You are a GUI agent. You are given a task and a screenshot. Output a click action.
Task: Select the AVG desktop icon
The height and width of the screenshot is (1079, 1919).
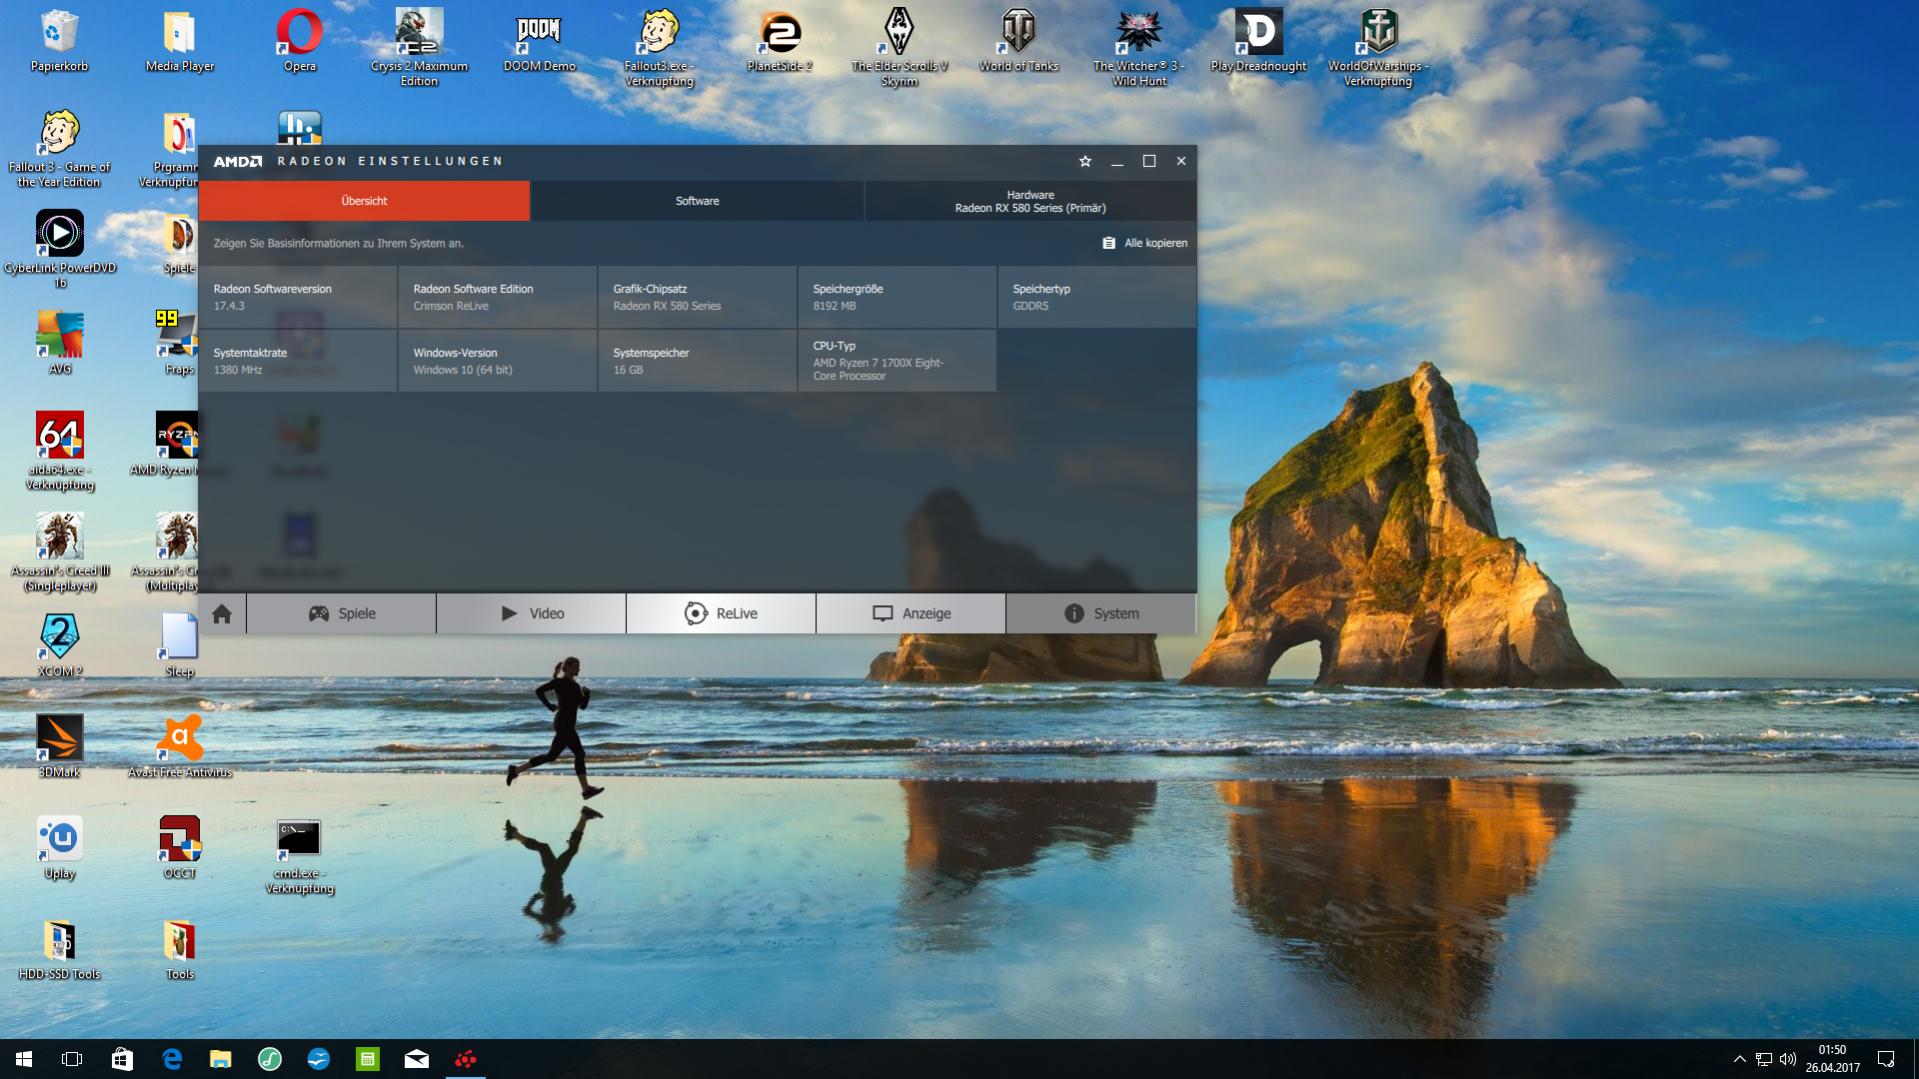pos(60,343)
